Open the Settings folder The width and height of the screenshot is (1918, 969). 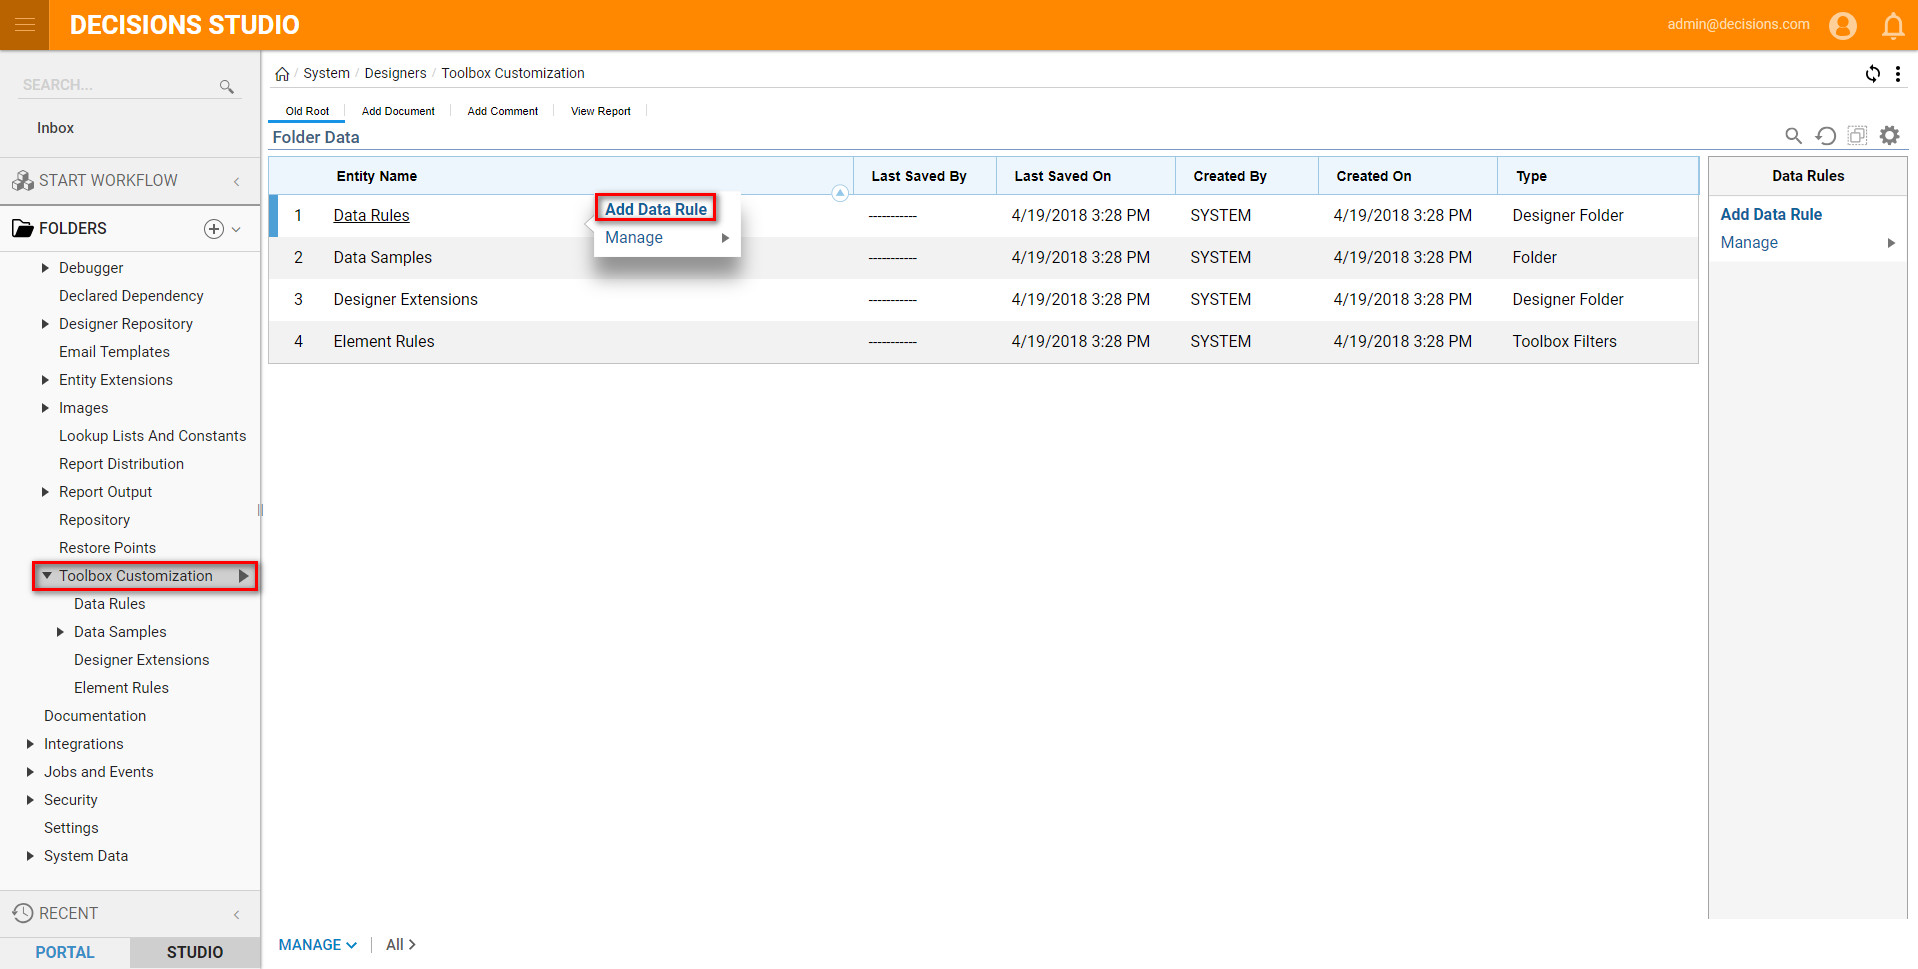71,828
